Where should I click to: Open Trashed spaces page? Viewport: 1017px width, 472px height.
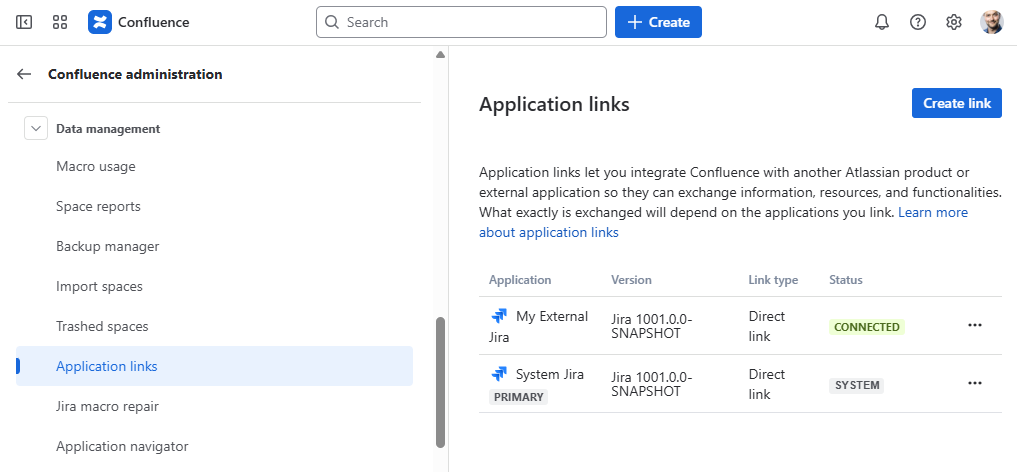(x=102, y=326)
